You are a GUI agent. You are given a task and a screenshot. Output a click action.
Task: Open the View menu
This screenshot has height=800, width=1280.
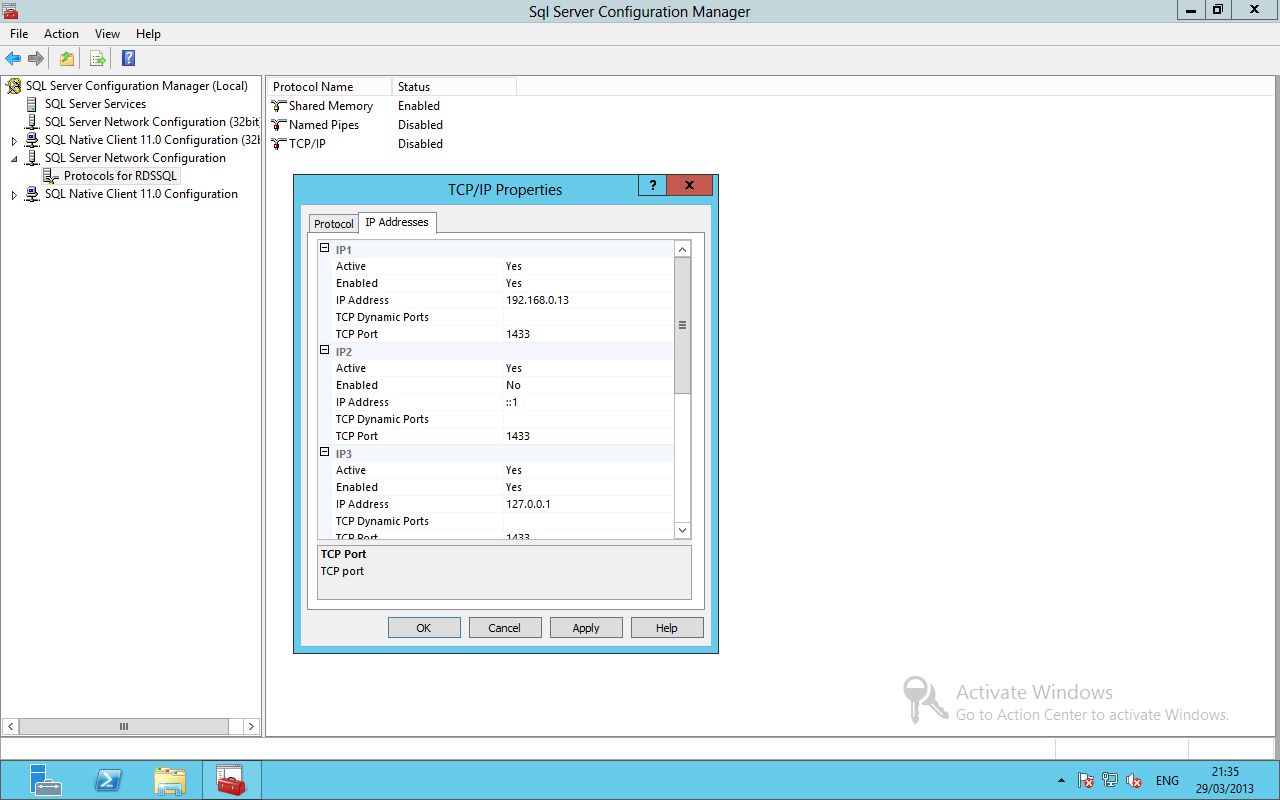108,34
